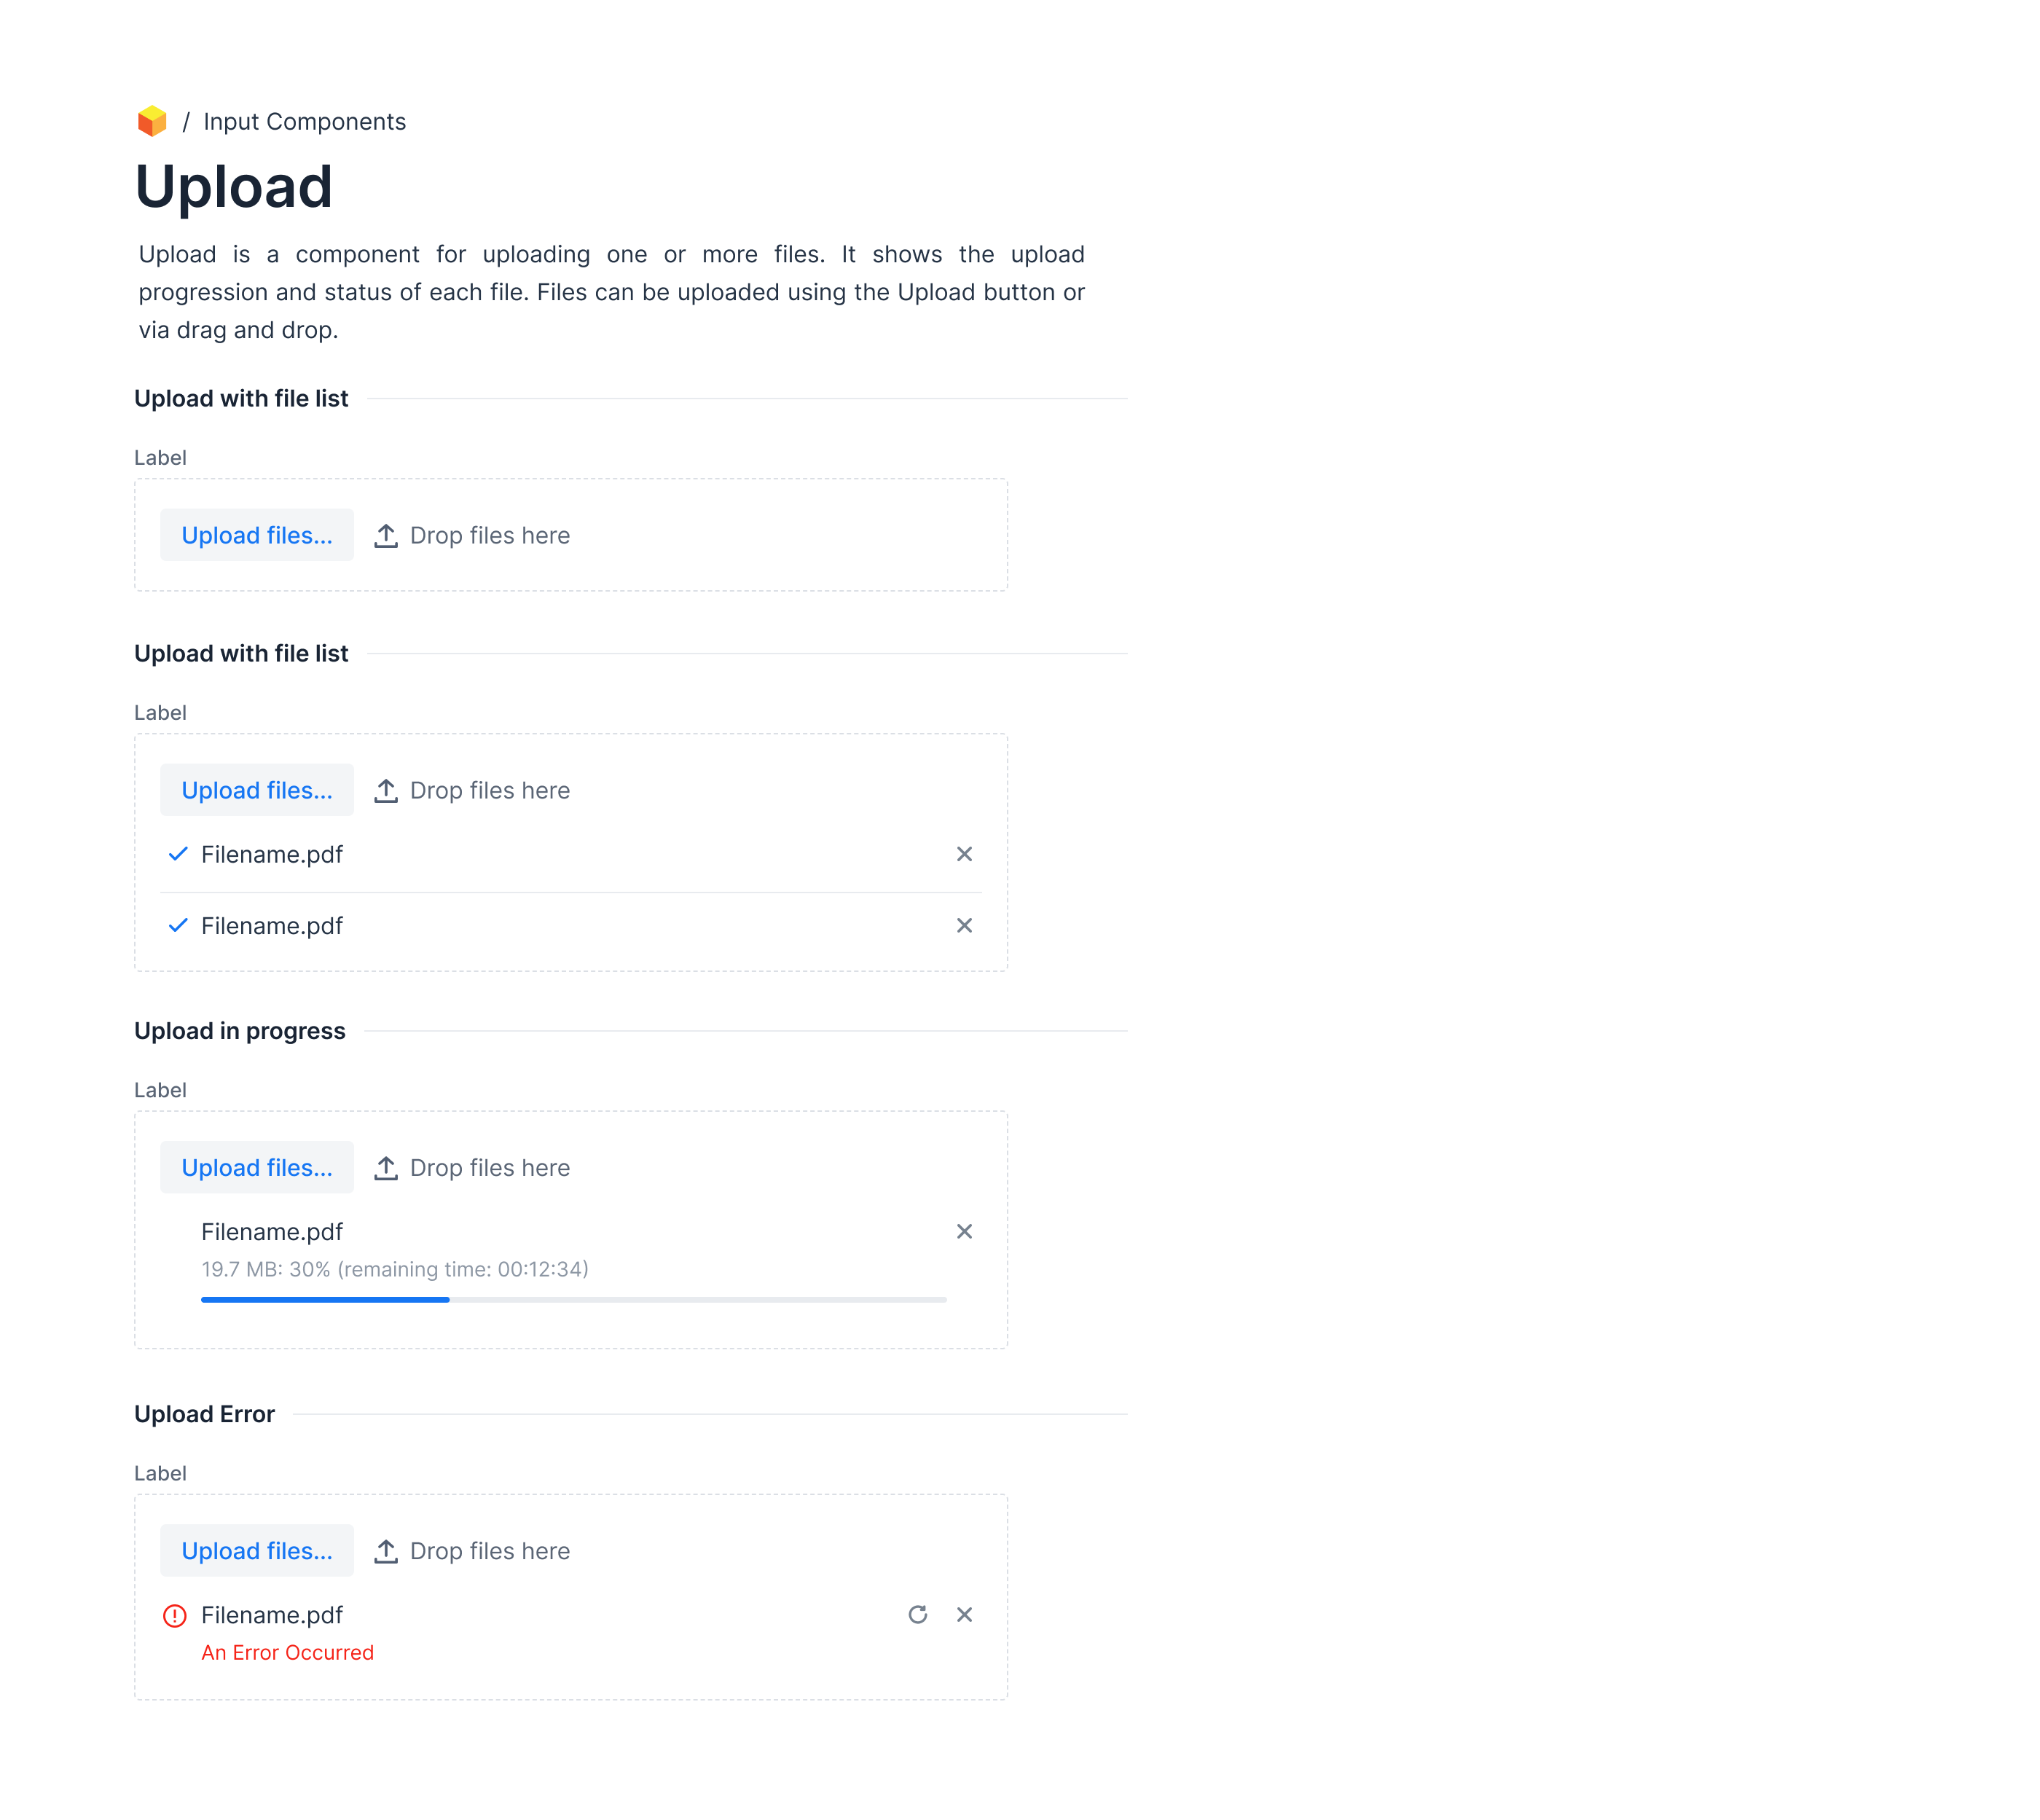Click the red error alert icon
Image resolution: width=2040 pixels, height=1820 pixels.
click(175, 1615)
